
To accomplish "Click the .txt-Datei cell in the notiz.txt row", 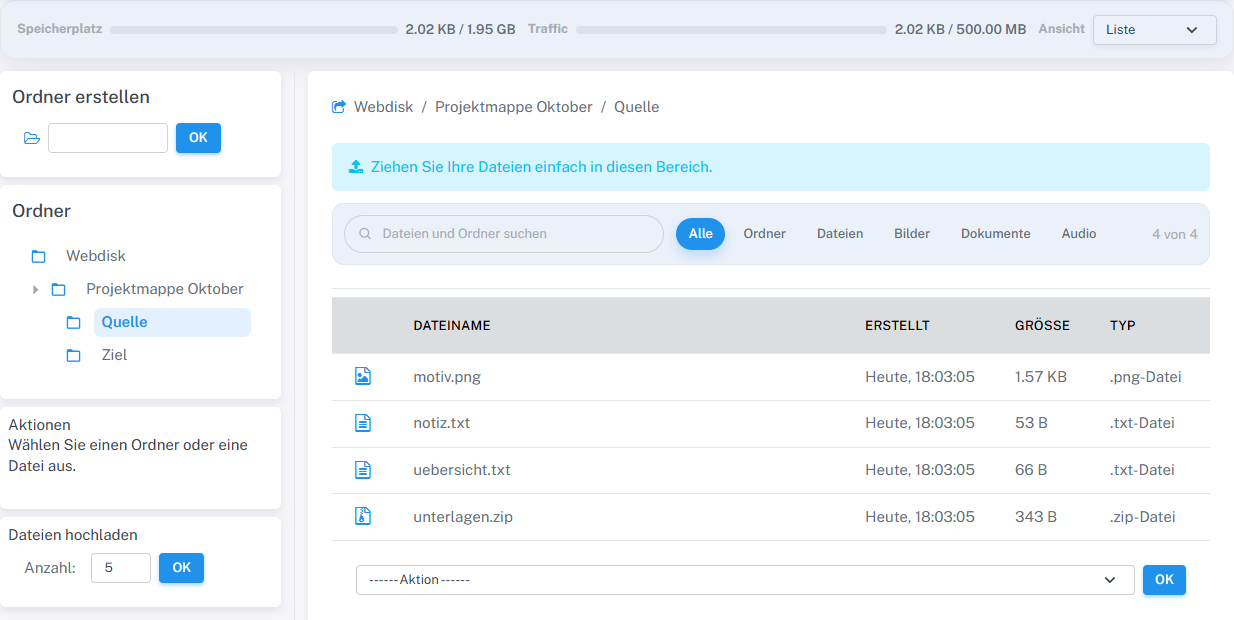I will [1142, 423].
